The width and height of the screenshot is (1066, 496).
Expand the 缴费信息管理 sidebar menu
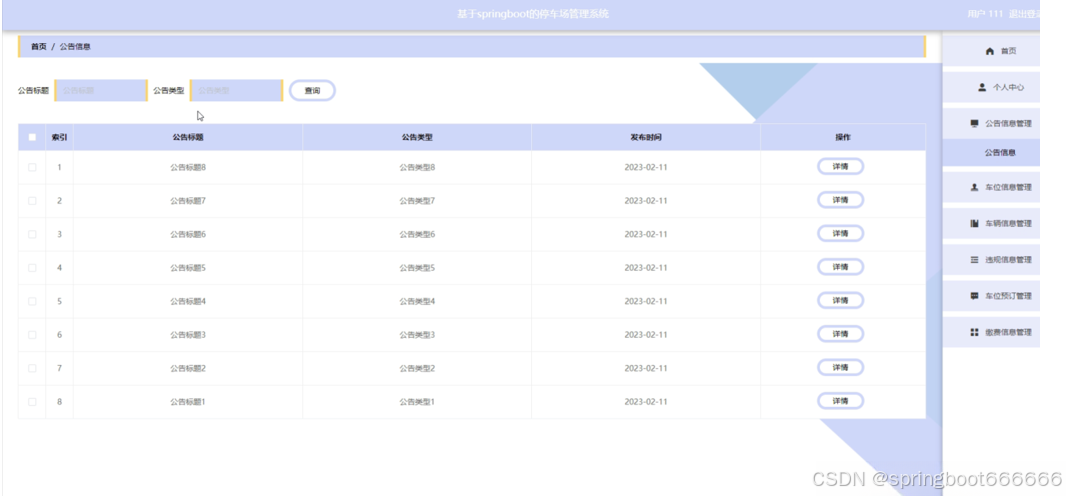991,332
